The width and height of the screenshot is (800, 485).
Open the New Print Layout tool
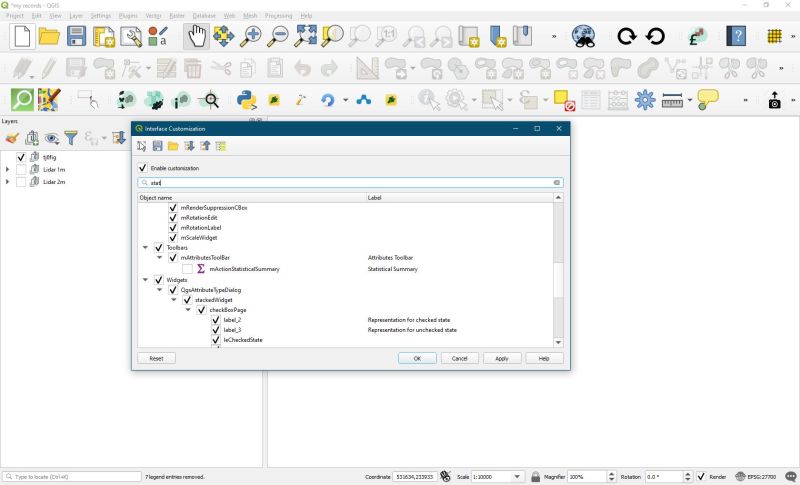coord(104,37)
